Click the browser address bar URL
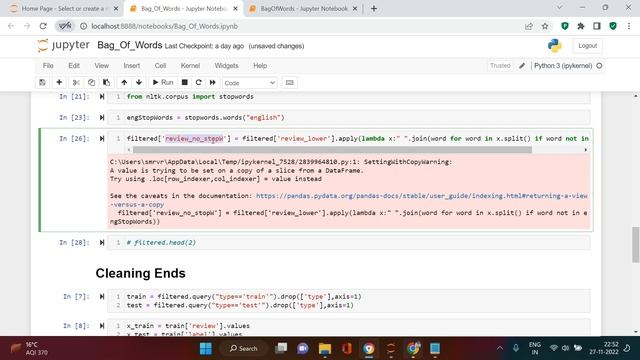Screen dimensions: 640x360 [x=164, y=26]
